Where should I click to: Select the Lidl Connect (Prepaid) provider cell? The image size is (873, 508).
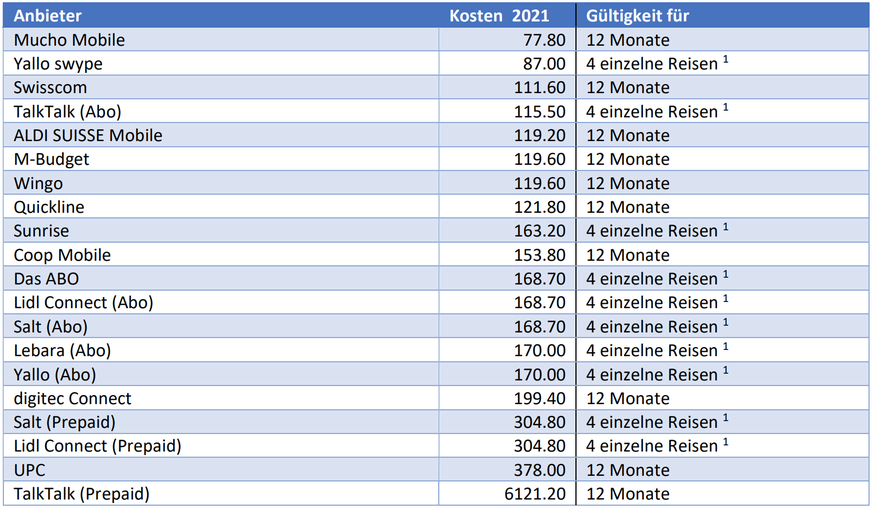click(x=97, y=446)
